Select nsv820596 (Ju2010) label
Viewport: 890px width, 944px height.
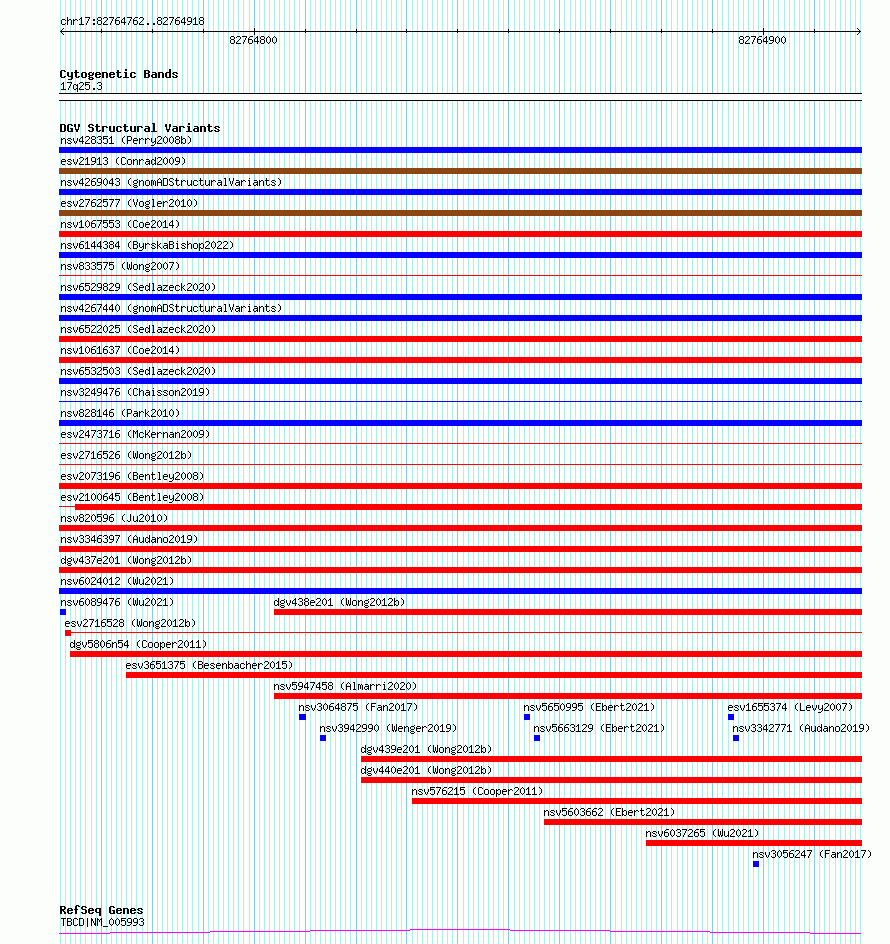pyautogui.click(x=114, y=518)
